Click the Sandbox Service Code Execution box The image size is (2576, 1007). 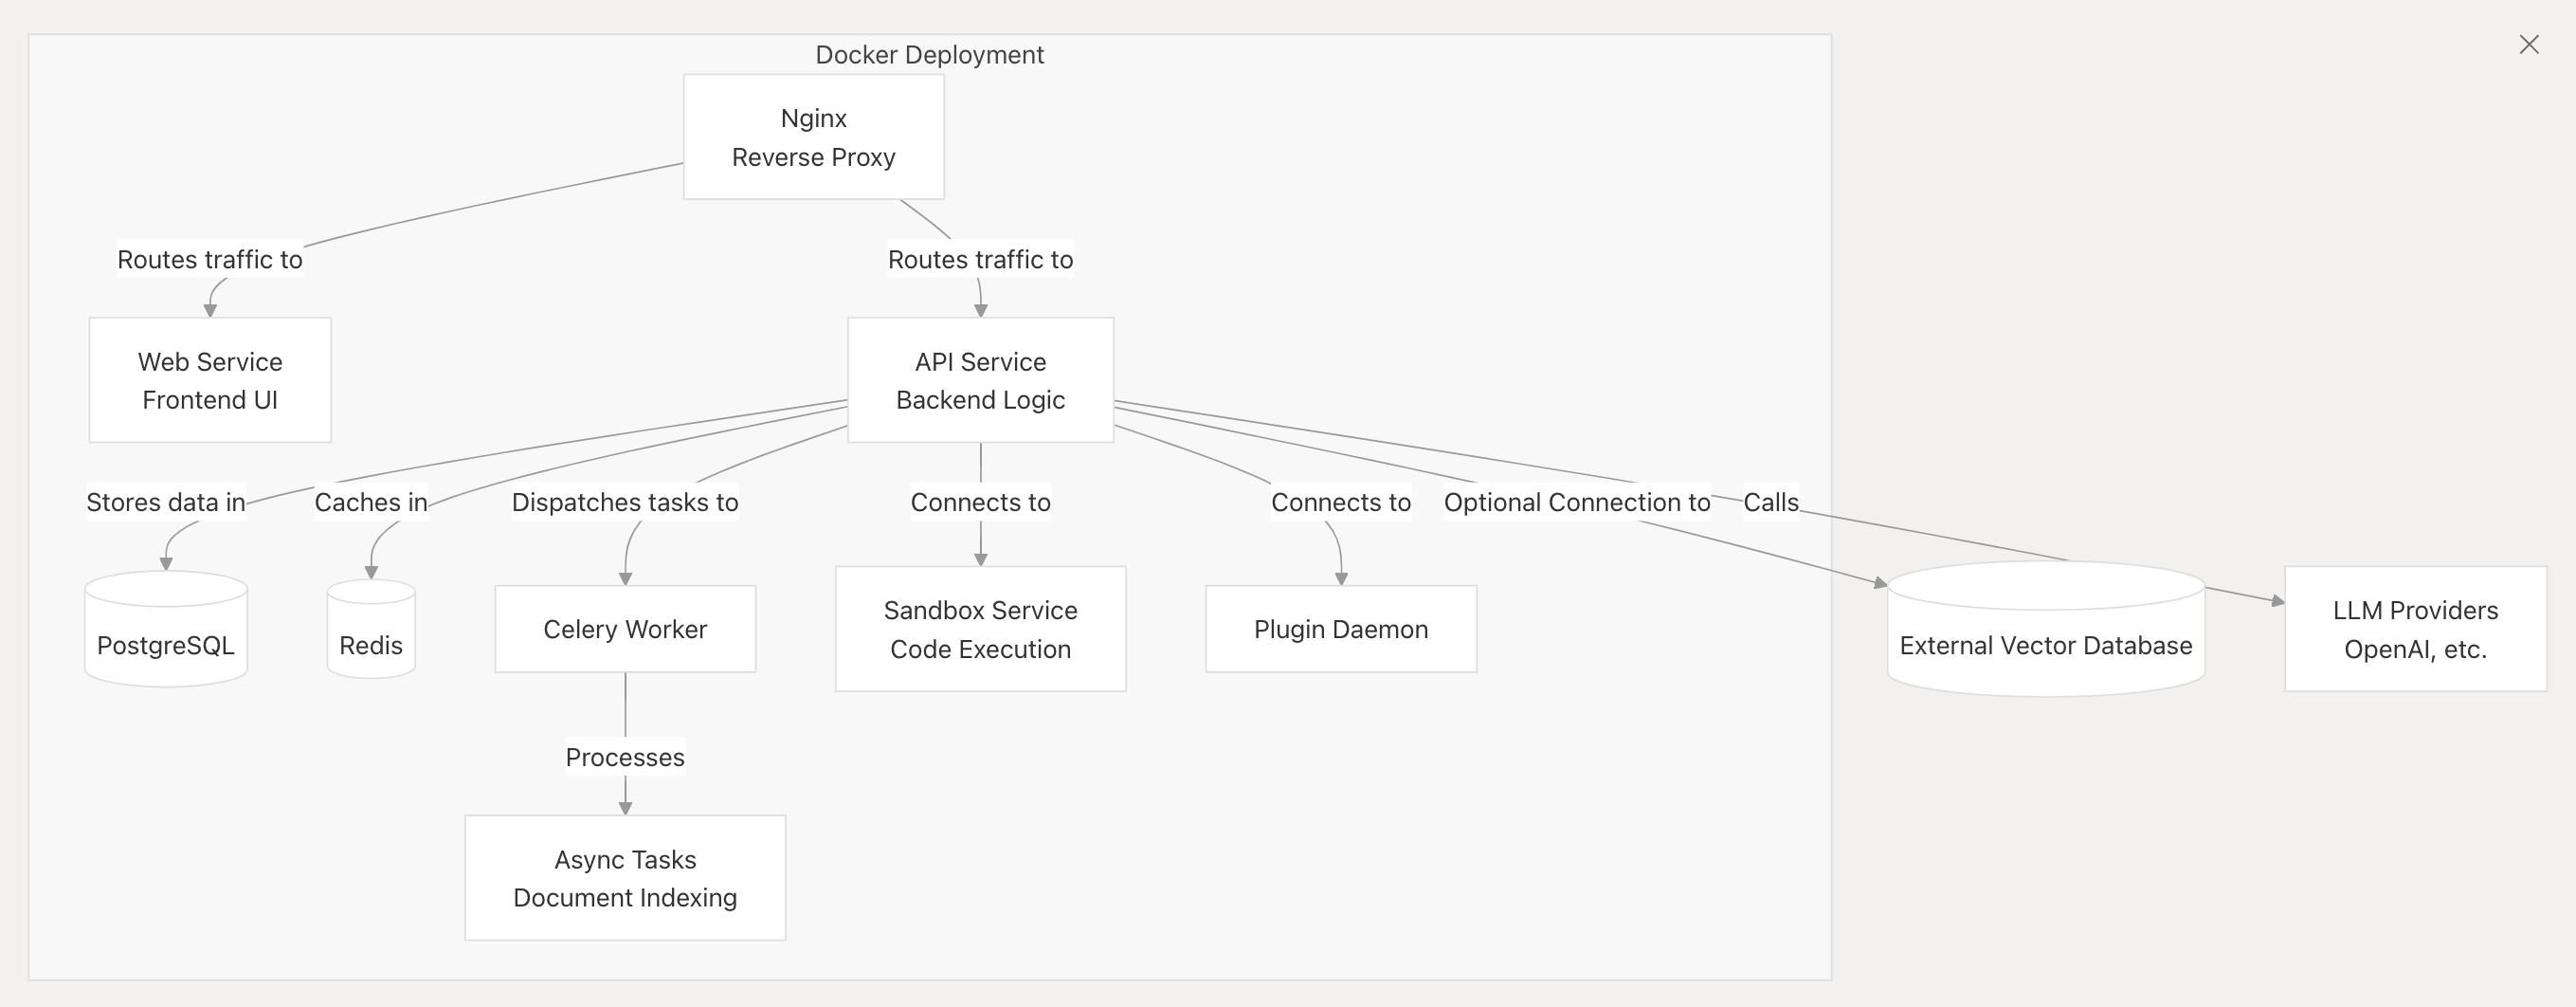click(x=980, y=629)
